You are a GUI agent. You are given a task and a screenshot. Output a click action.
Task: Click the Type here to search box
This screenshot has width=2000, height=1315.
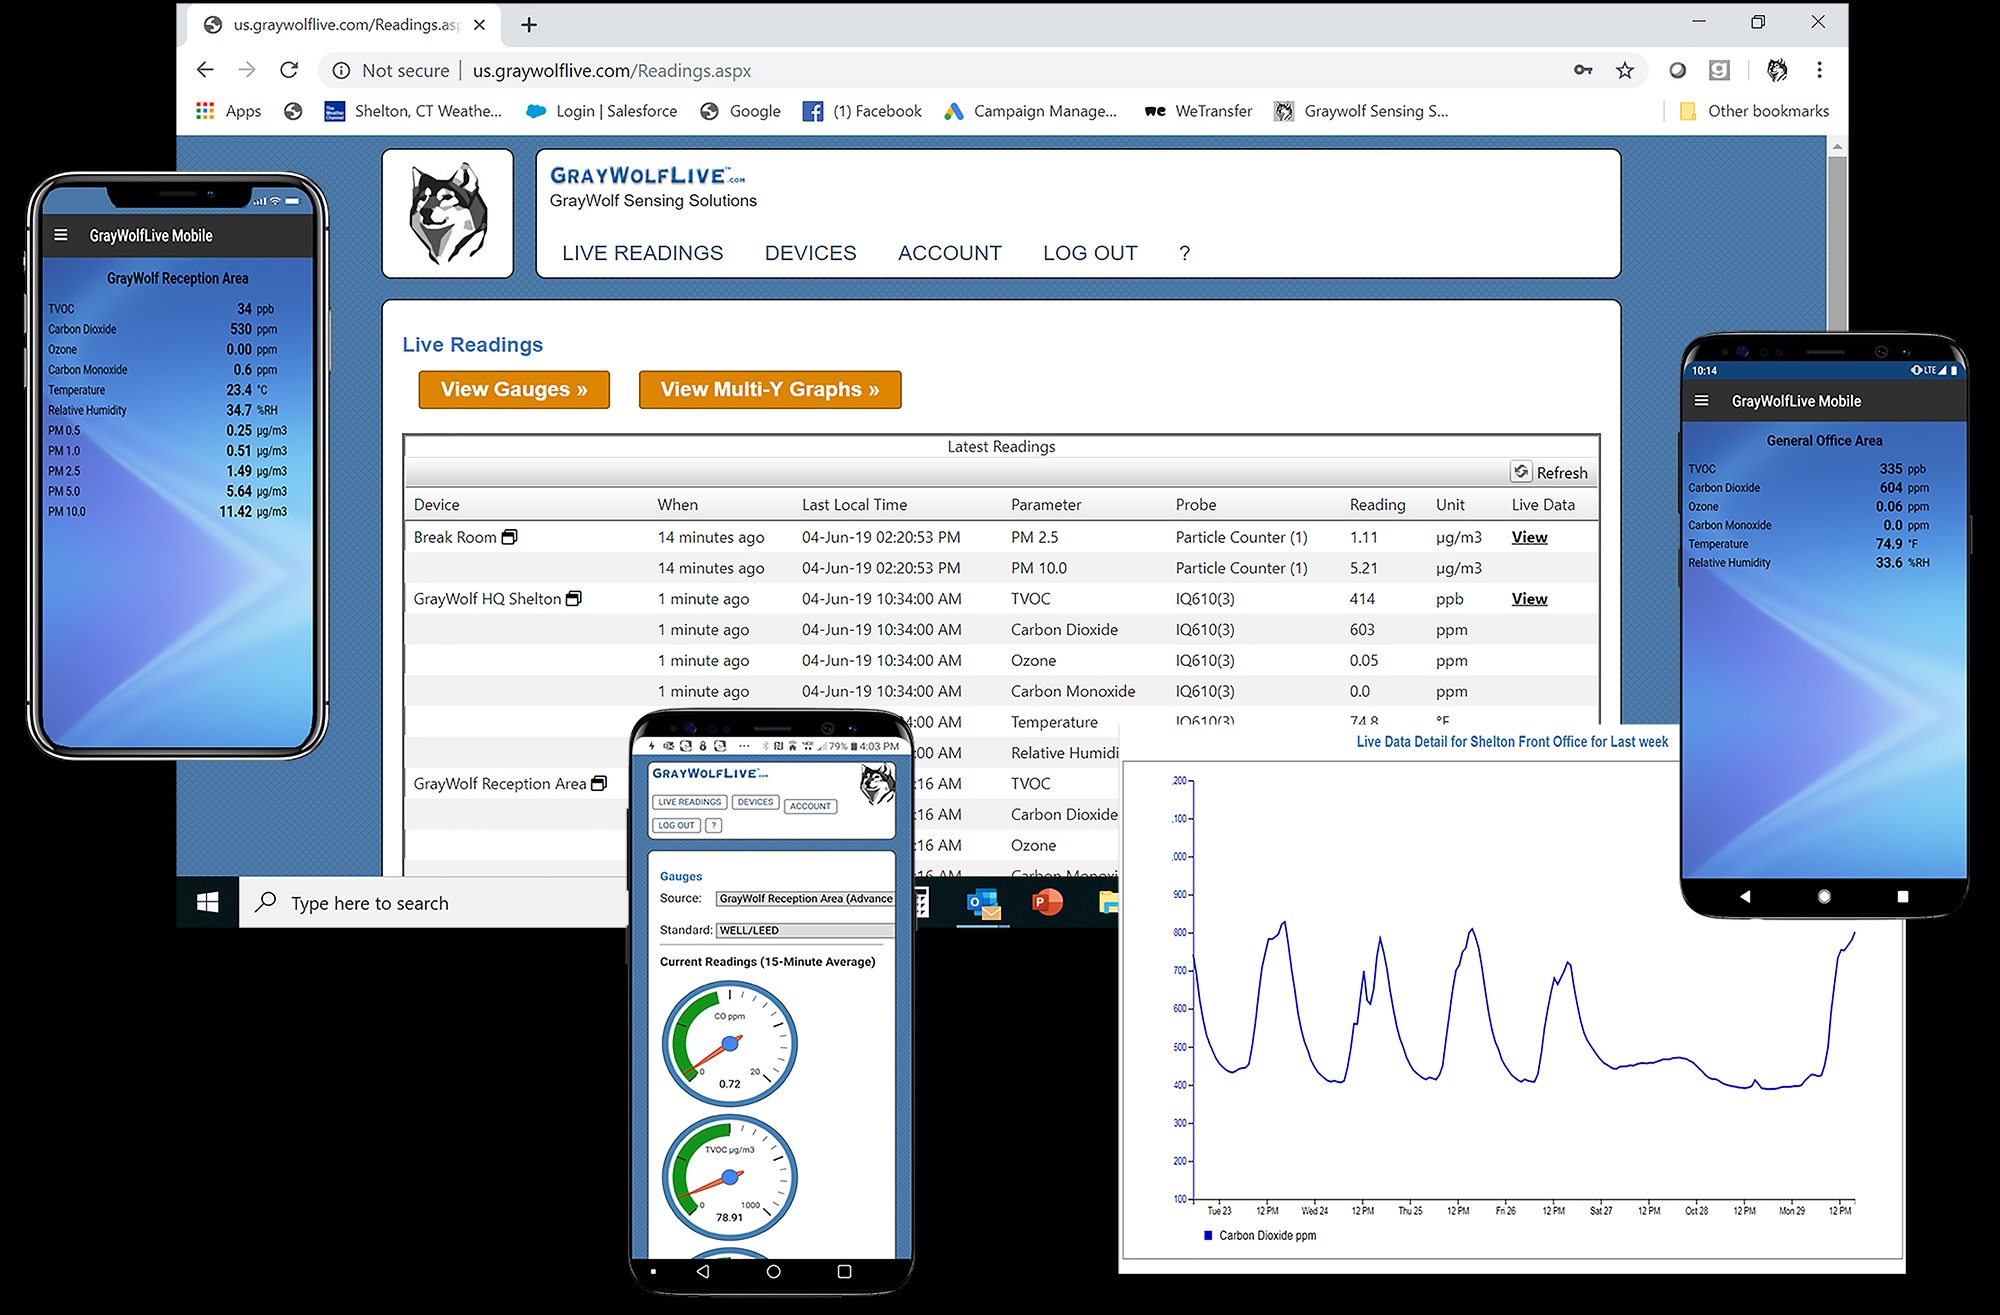[x=433, y=903]
